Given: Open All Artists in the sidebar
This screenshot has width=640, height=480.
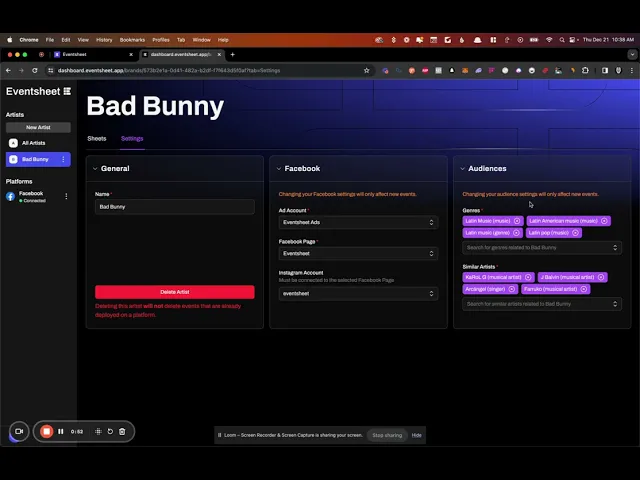Looking at the screenshot, I should click(x=38, y=143).
